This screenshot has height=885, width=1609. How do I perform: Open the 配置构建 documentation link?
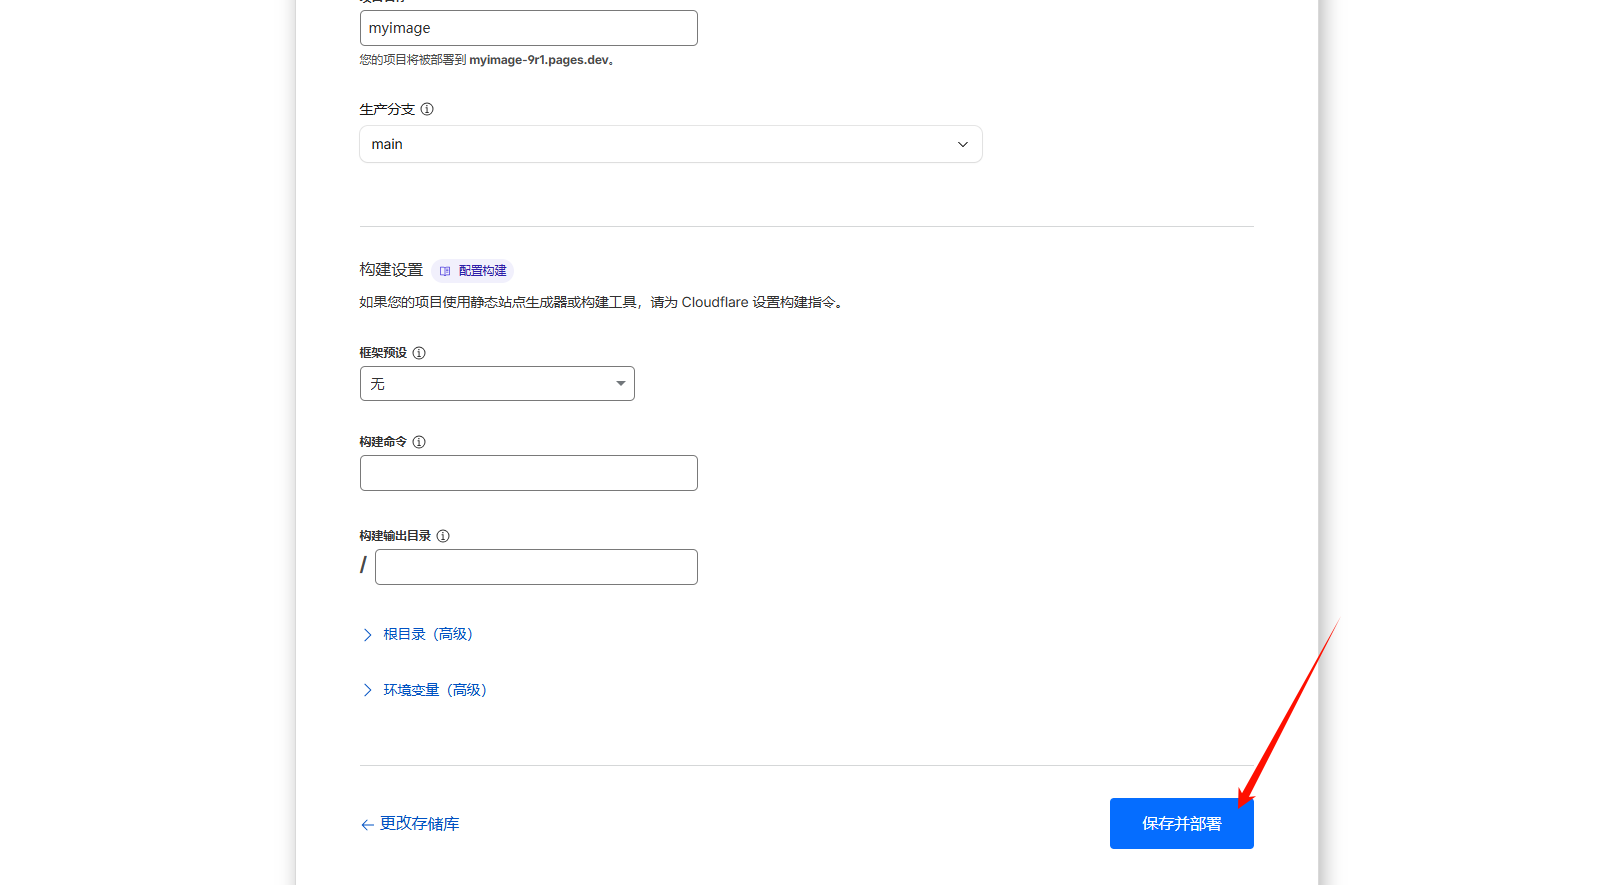(x=481, y=271)
